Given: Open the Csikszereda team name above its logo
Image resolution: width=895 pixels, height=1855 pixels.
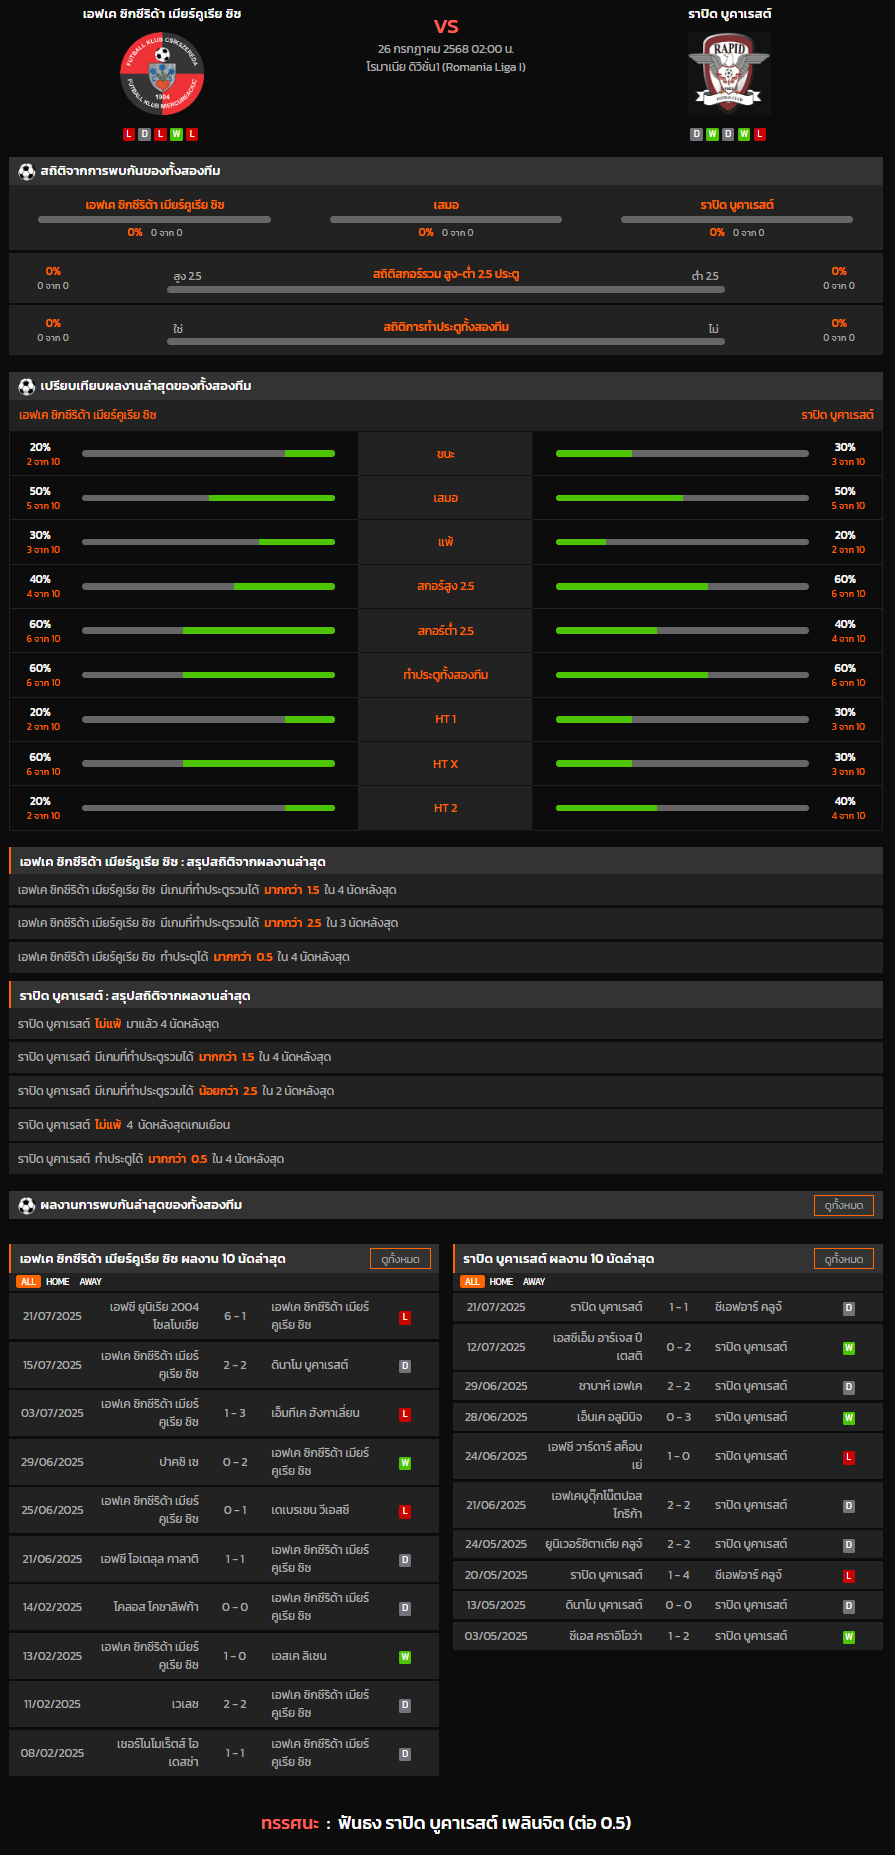Looking at the screenshot, I should 162,14.
